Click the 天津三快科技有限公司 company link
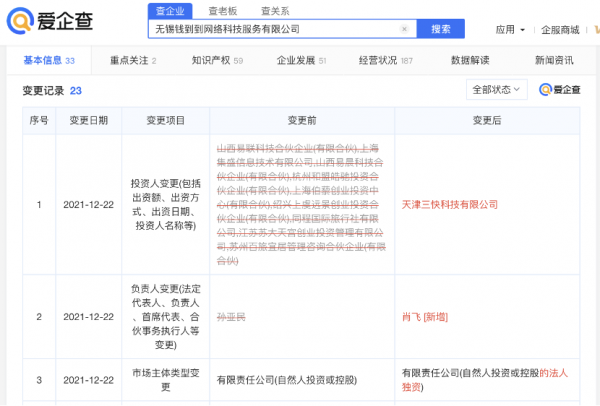Viewport: 600px width, 406px height. point(449,204)
